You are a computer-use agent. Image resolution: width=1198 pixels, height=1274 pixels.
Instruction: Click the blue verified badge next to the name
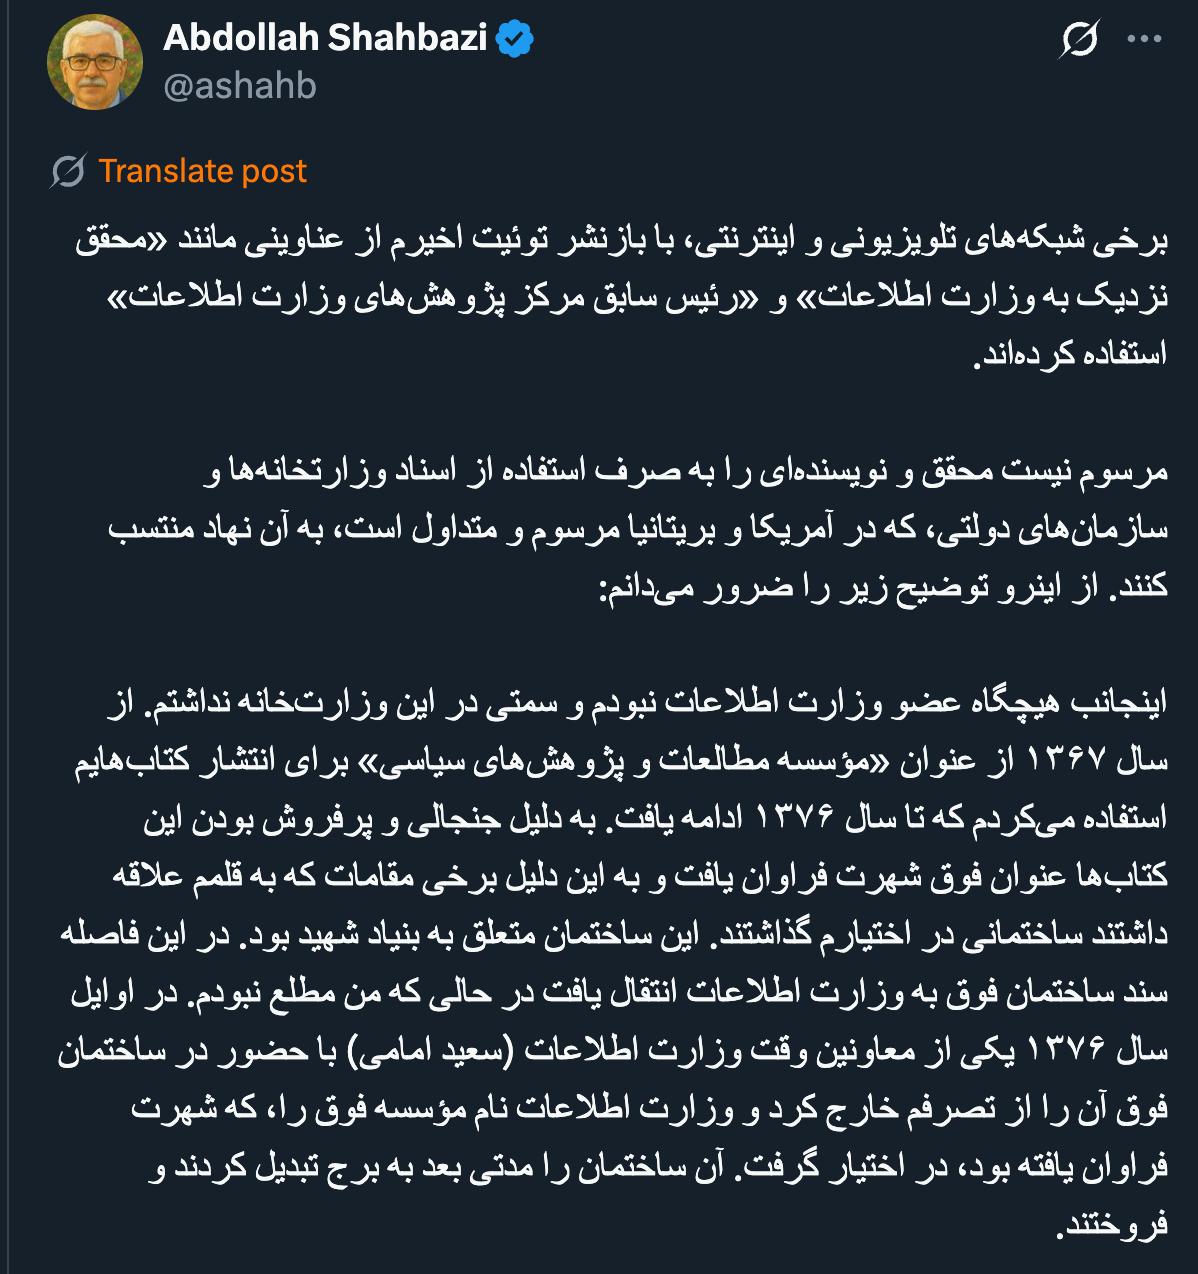coord(515,39)
